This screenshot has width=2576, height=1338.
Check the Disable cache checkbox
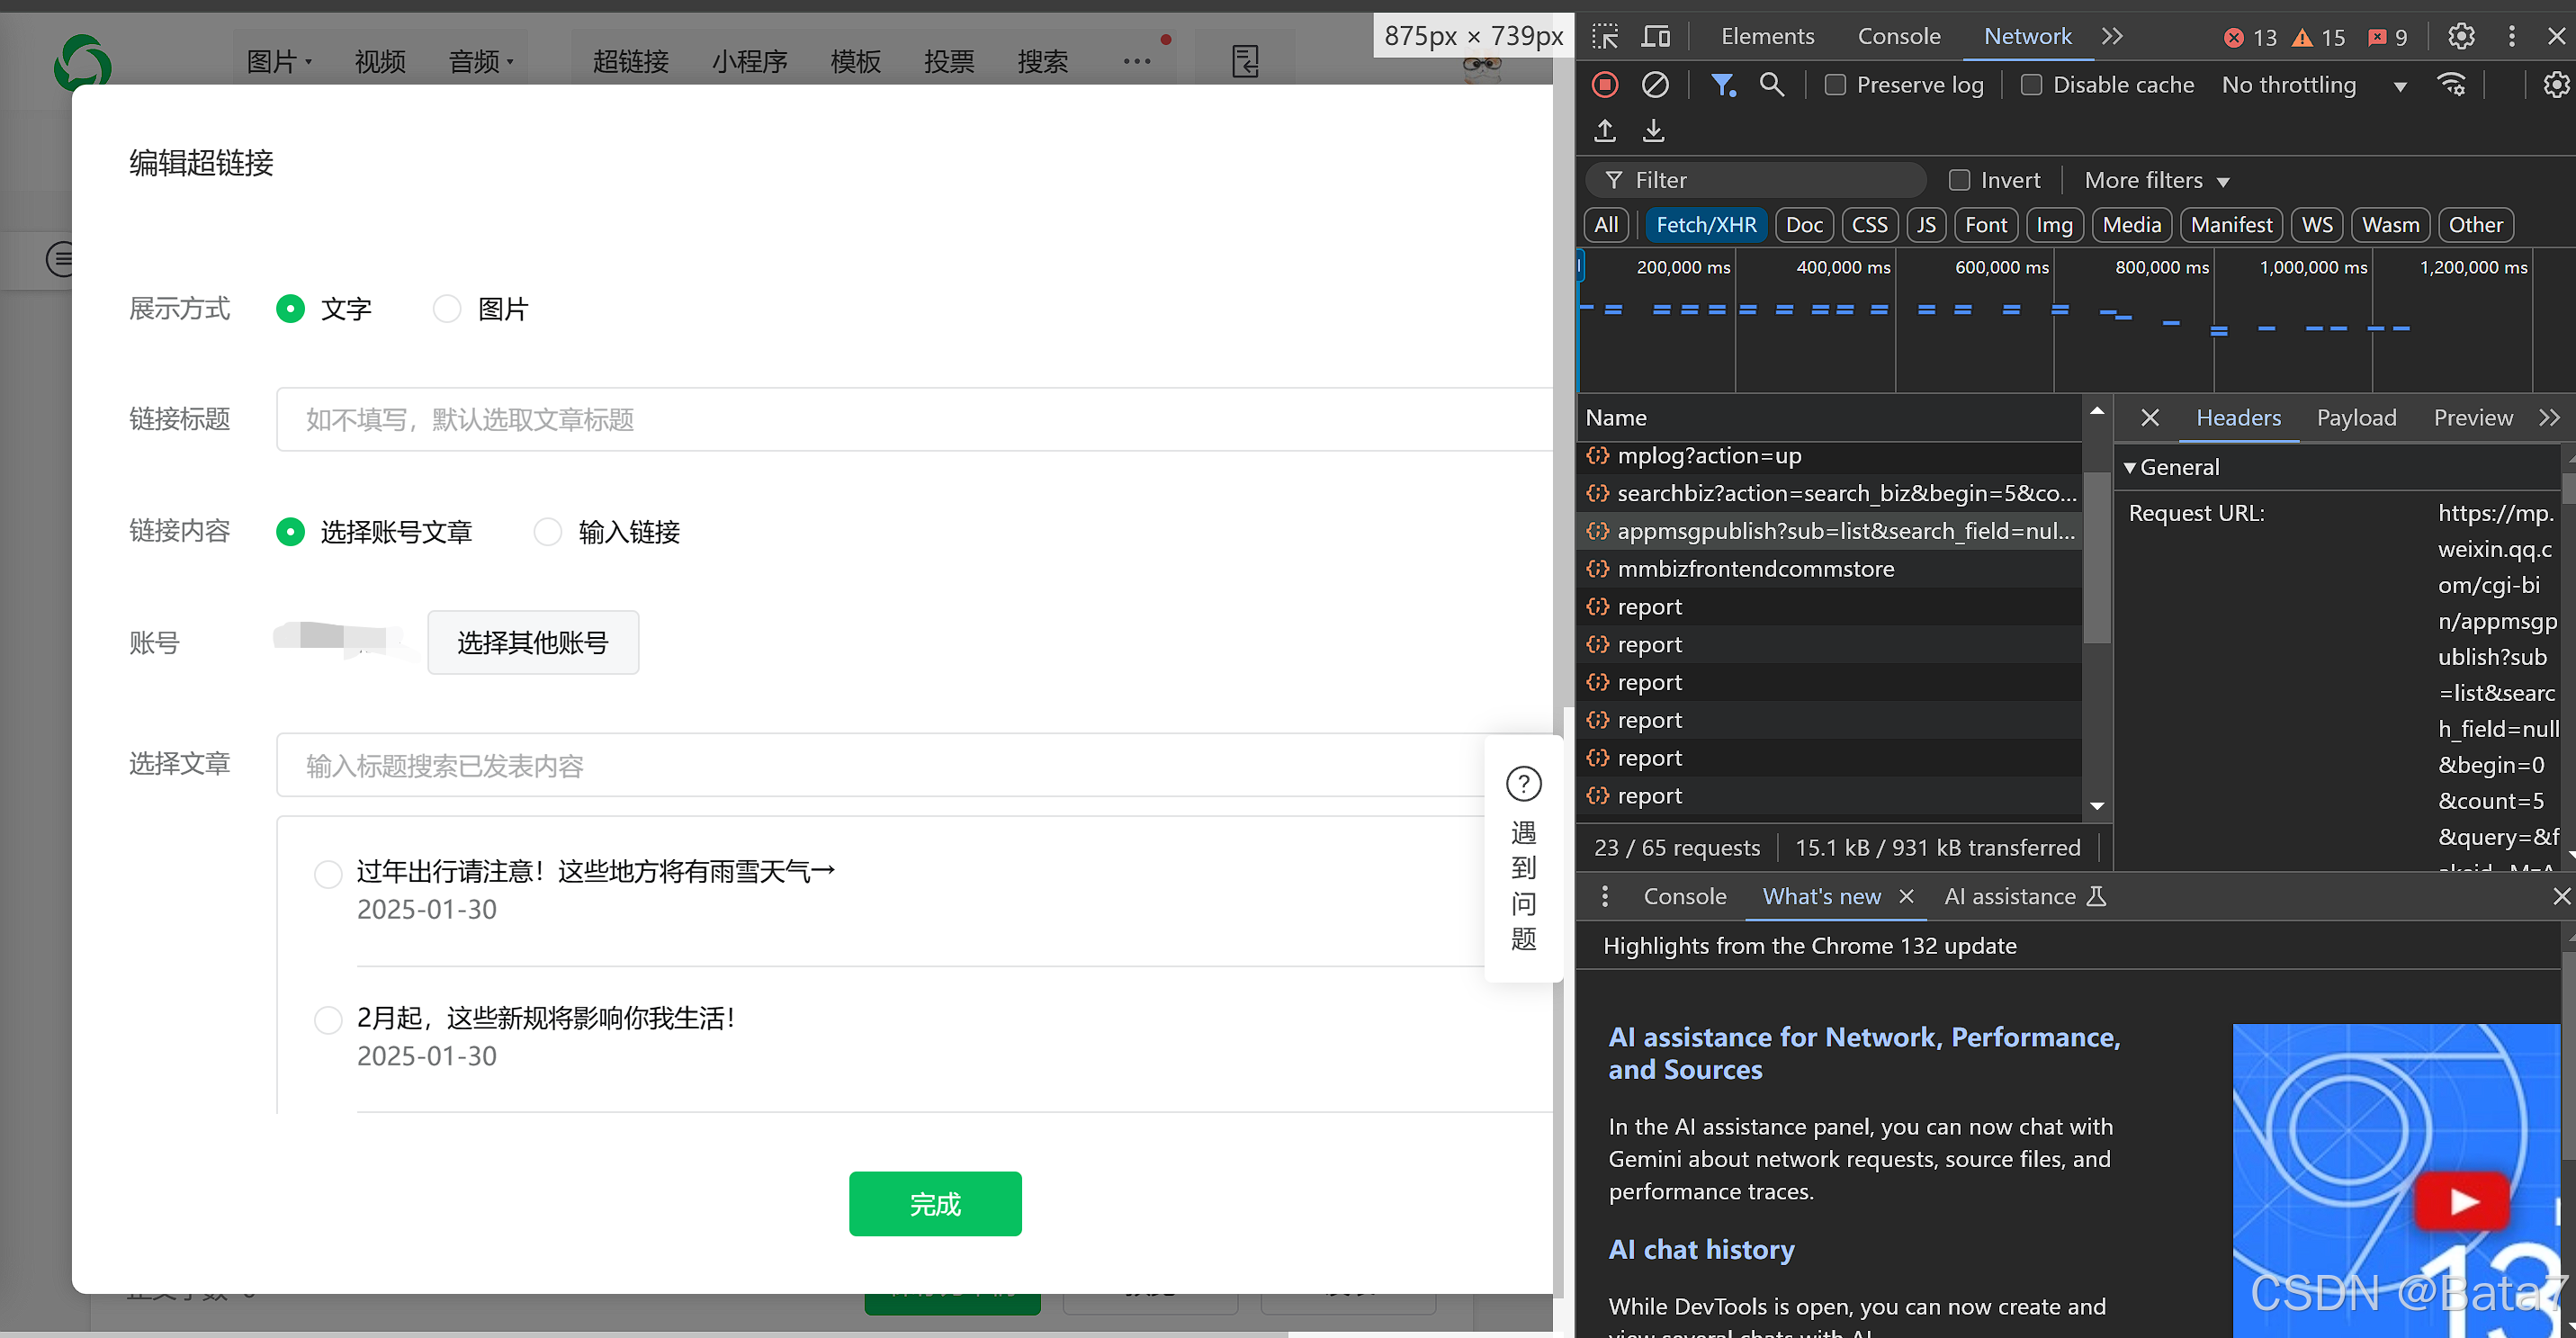(x=2031, y=85)
